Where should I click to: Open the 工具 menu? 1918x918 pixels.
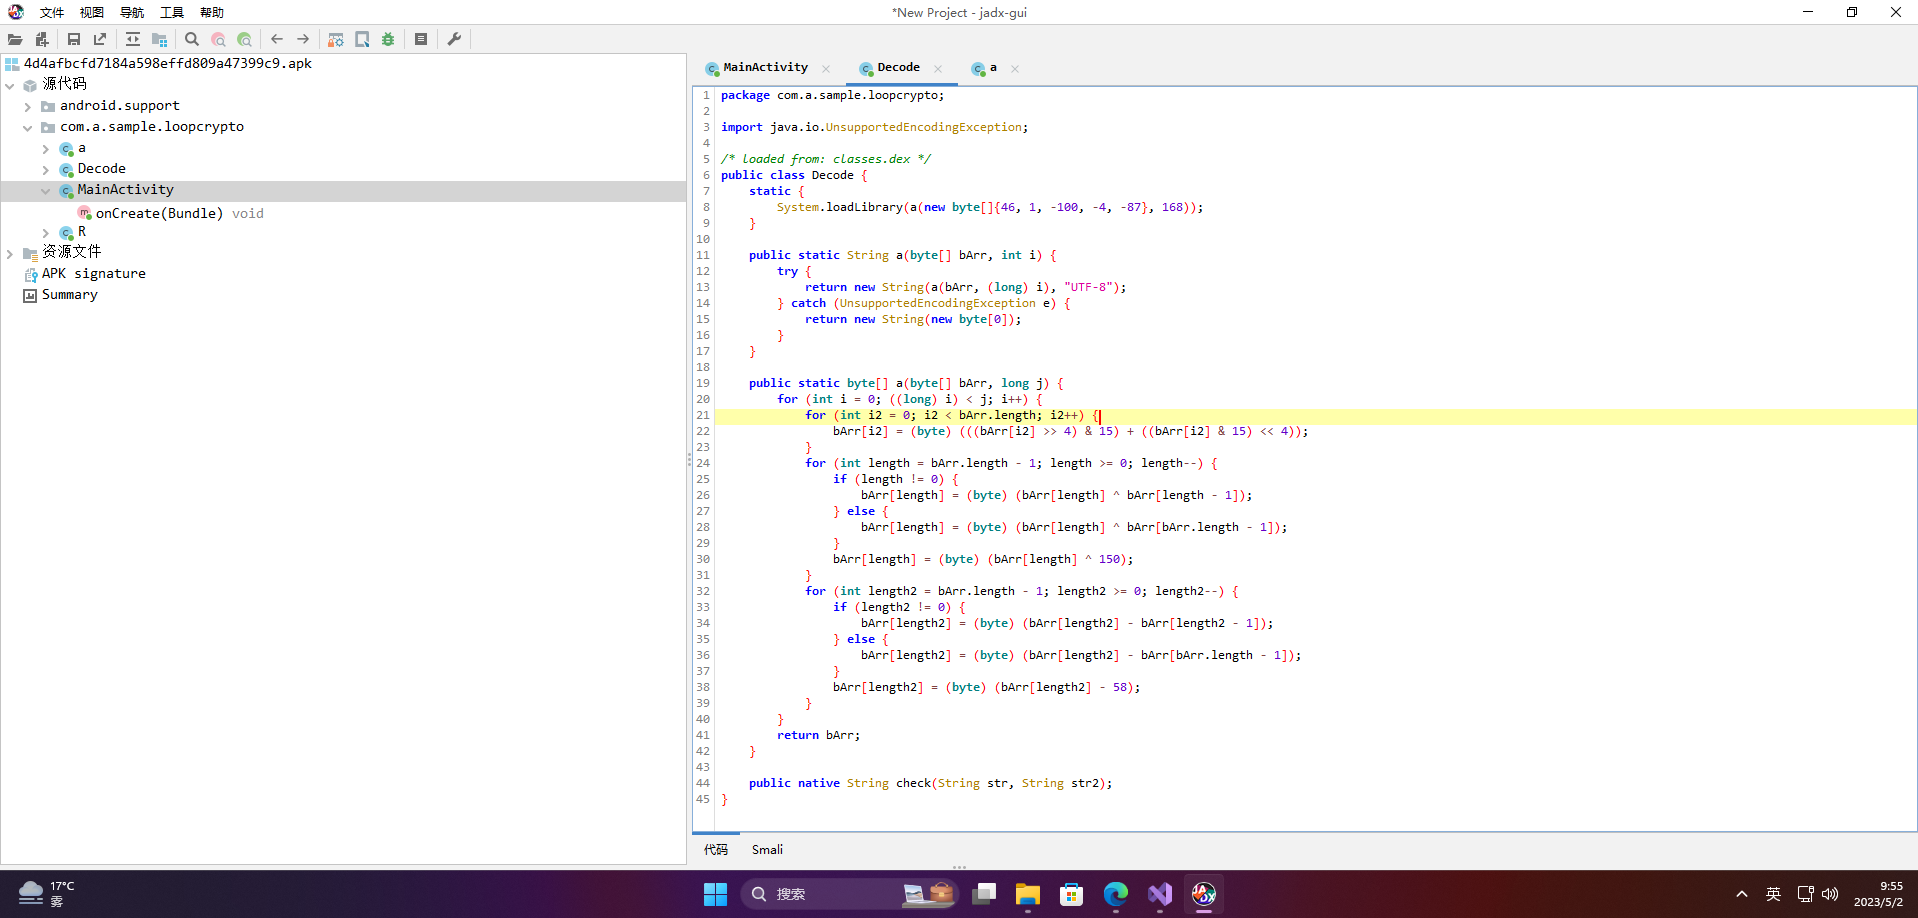(172, 12)
